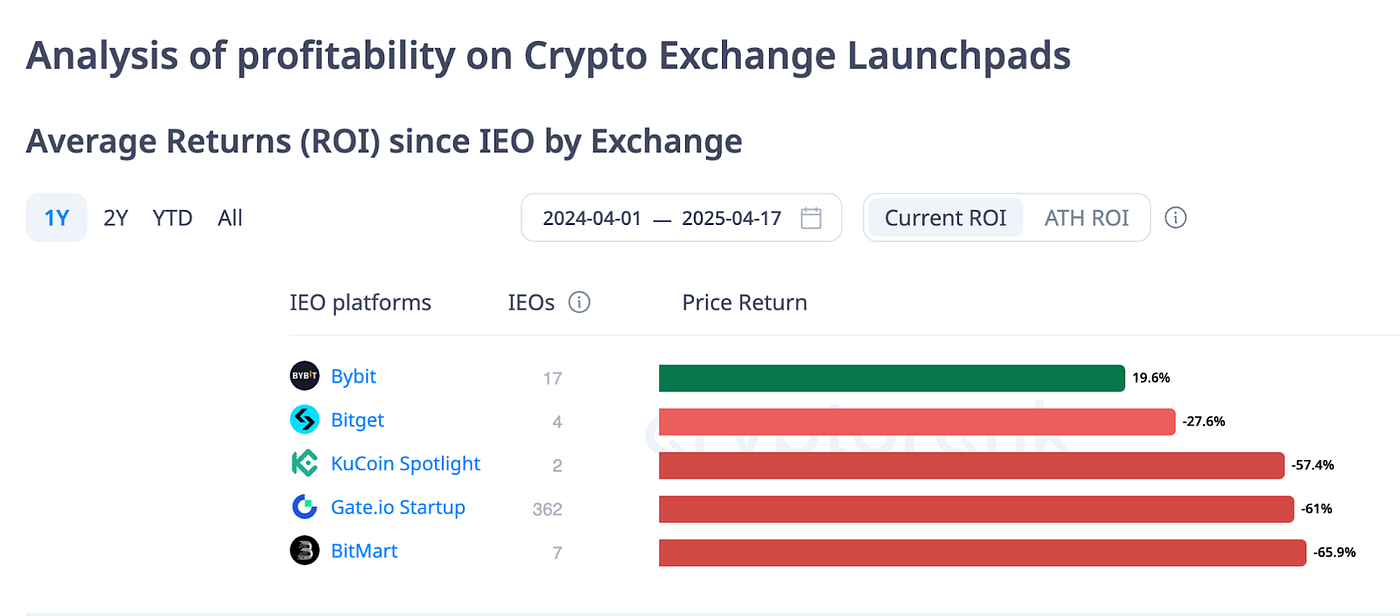
Task: Click the KuCoin Spotlight logo icon
Action: [x=304, y=464]
